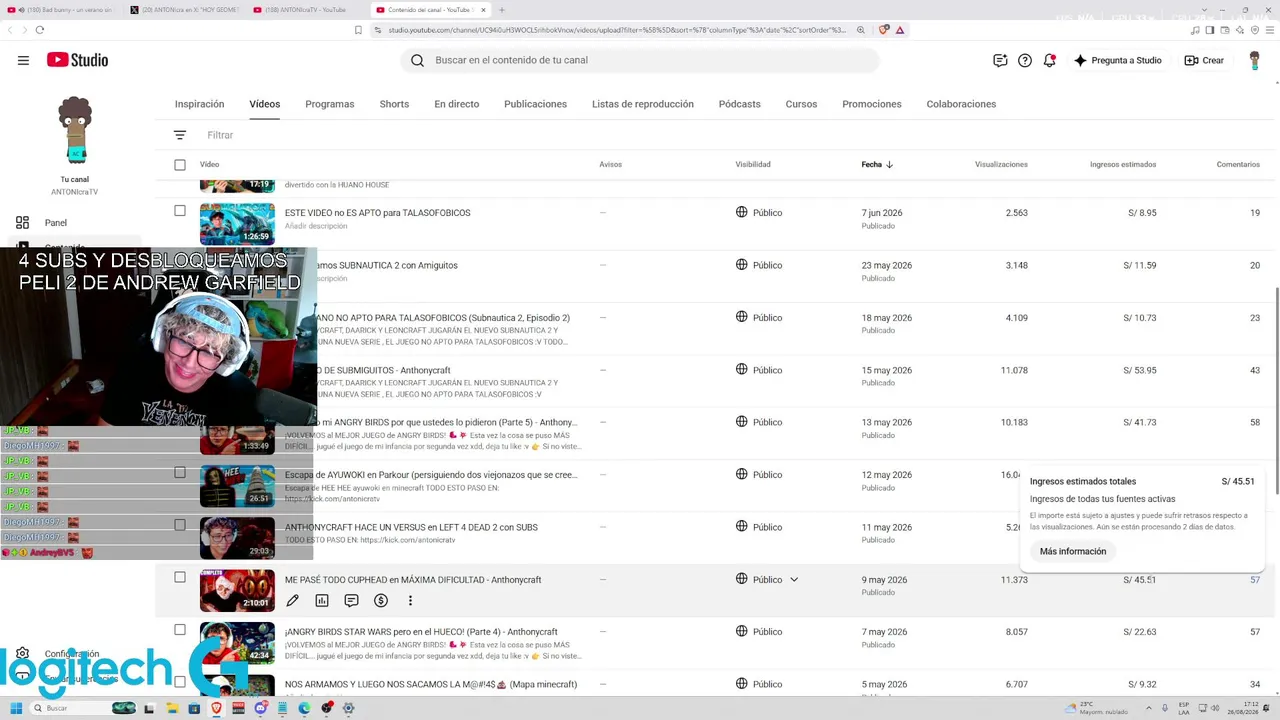Switch to the Promociones tab

click(872, 104)
